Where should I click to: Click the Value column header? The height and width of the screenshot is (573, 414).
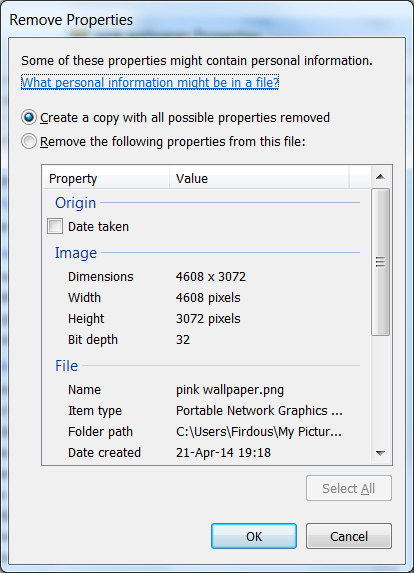[259, 178]
